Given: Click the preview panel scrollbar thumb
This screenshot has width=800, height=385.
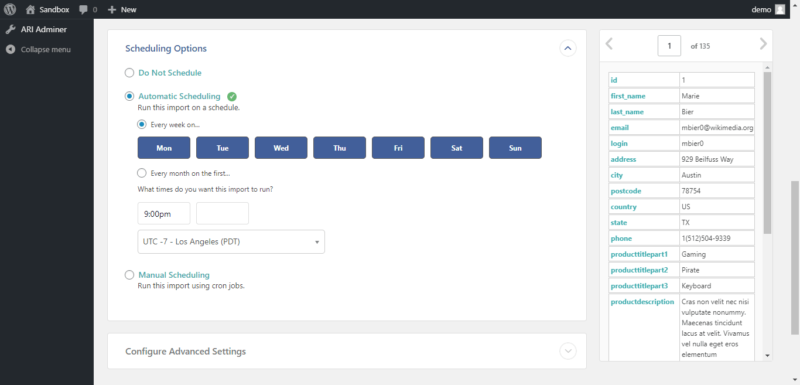Looking at the screenshot, I should (767, 152).
